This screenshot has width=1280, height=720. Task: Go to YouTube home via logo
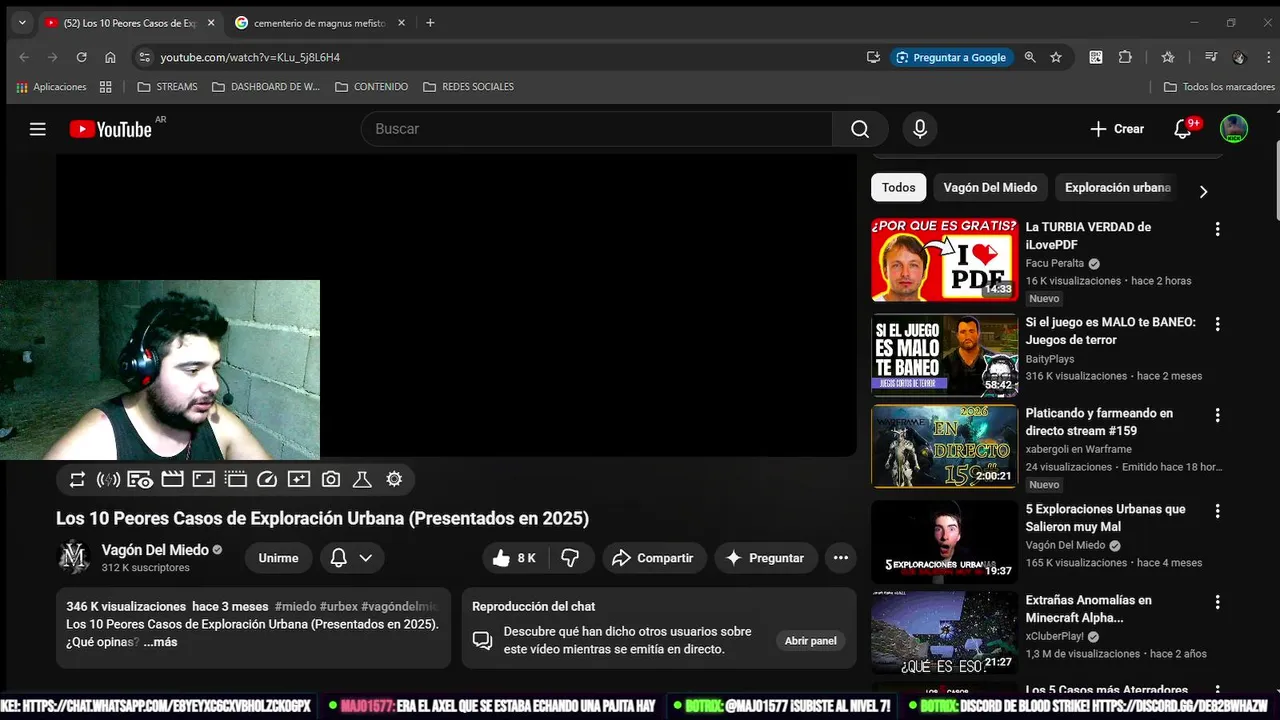[110, 129]
